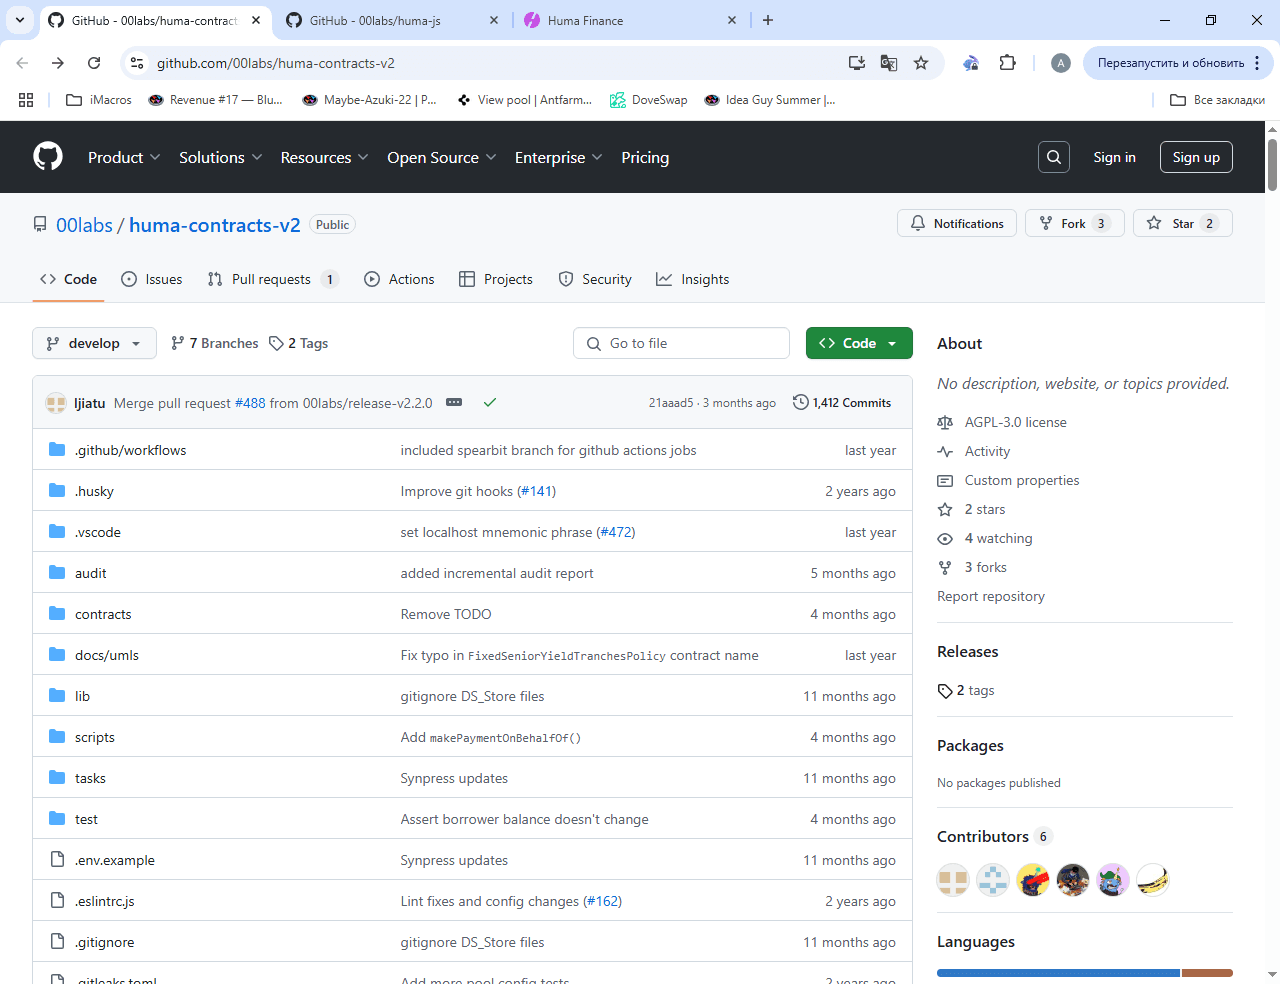Bookmark this page with the star icon

(x=921, y=63)
